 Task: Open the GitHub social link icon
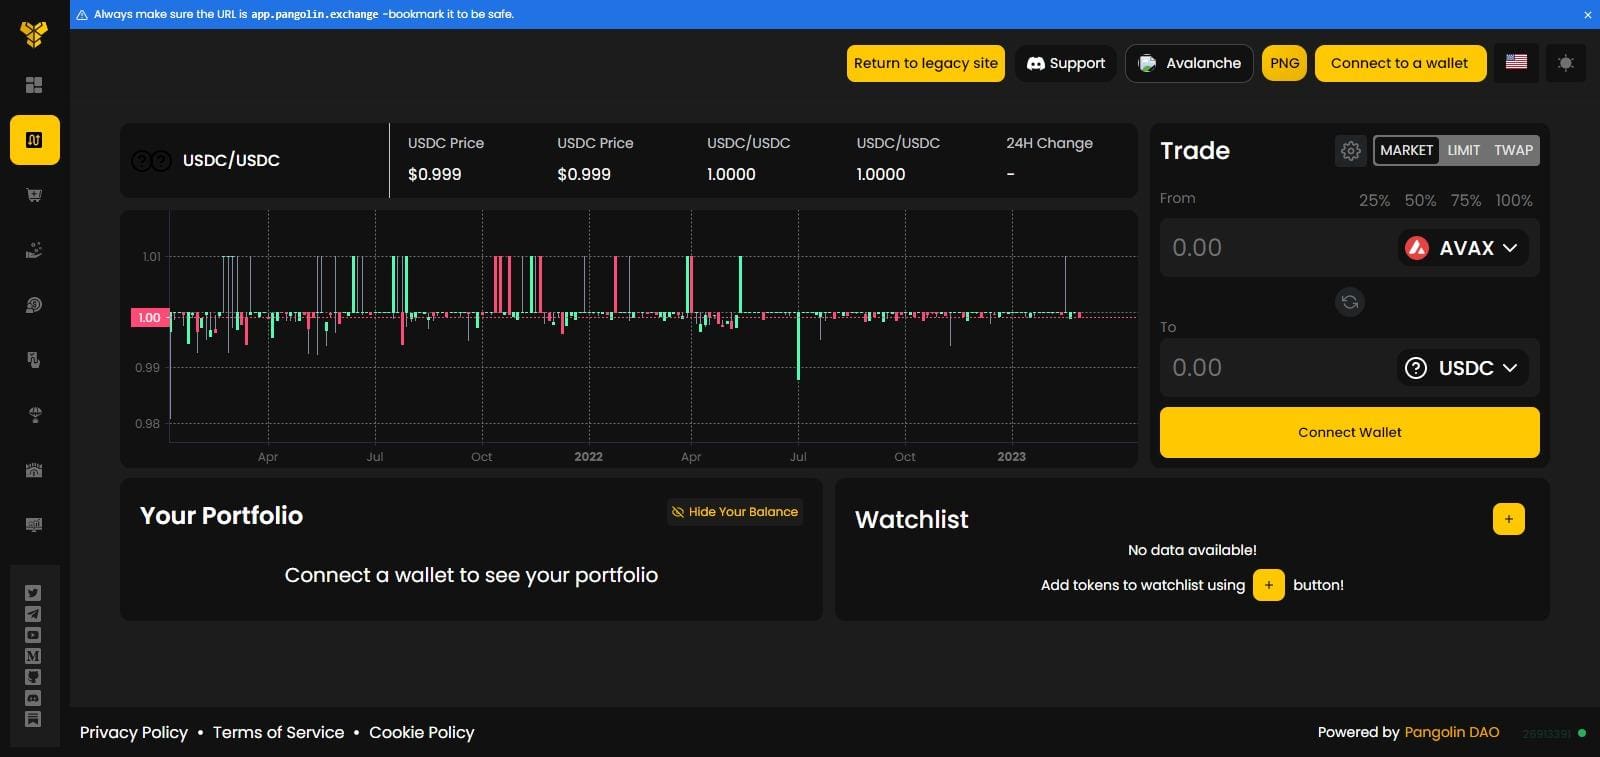click(x=33, y=677)
